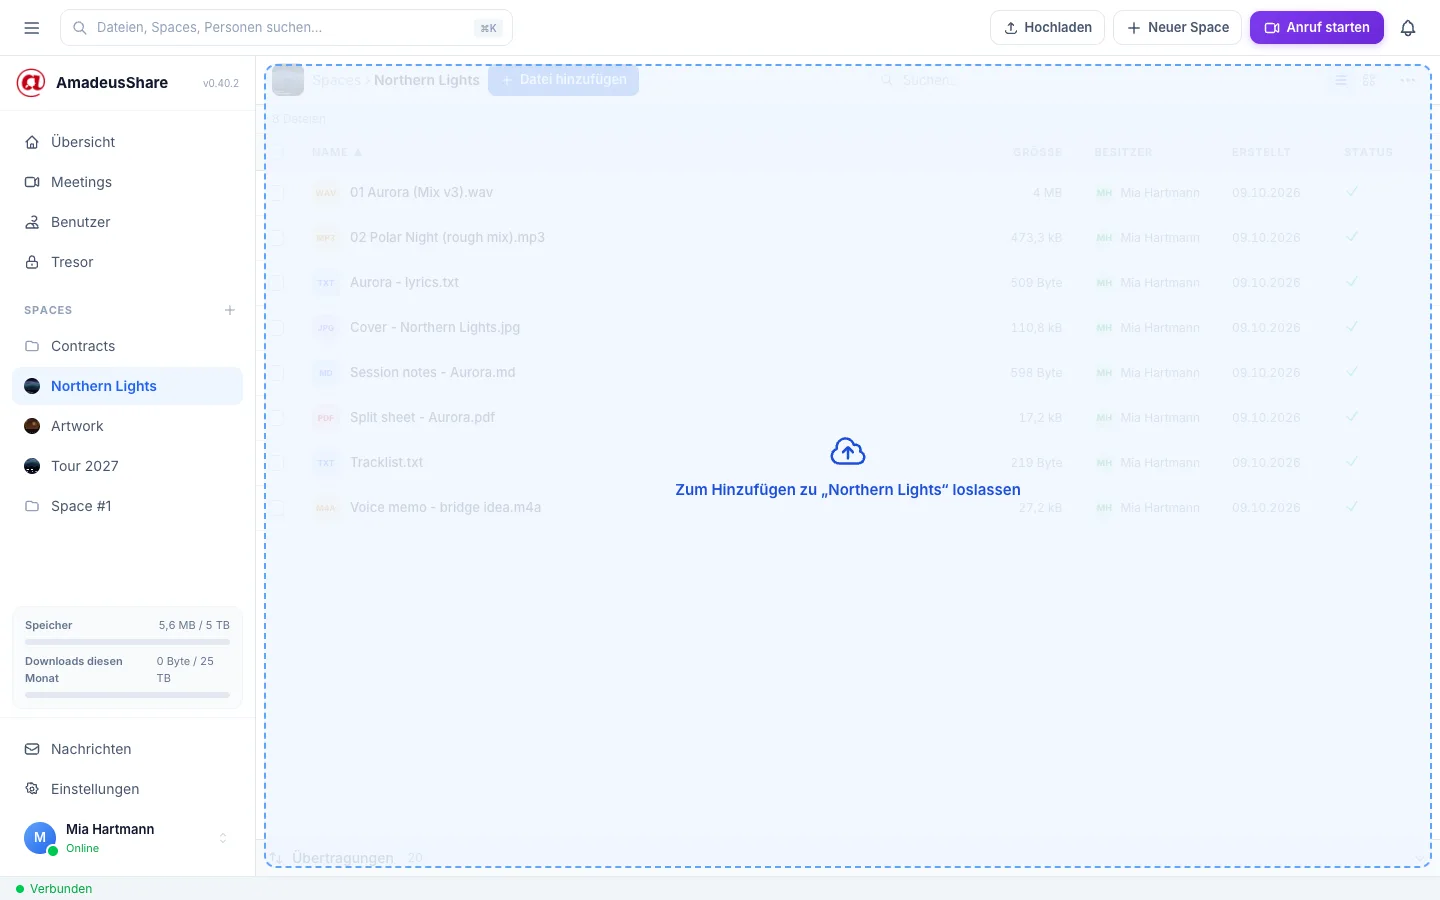Open Meetings via the camera icon

point(32,182)
